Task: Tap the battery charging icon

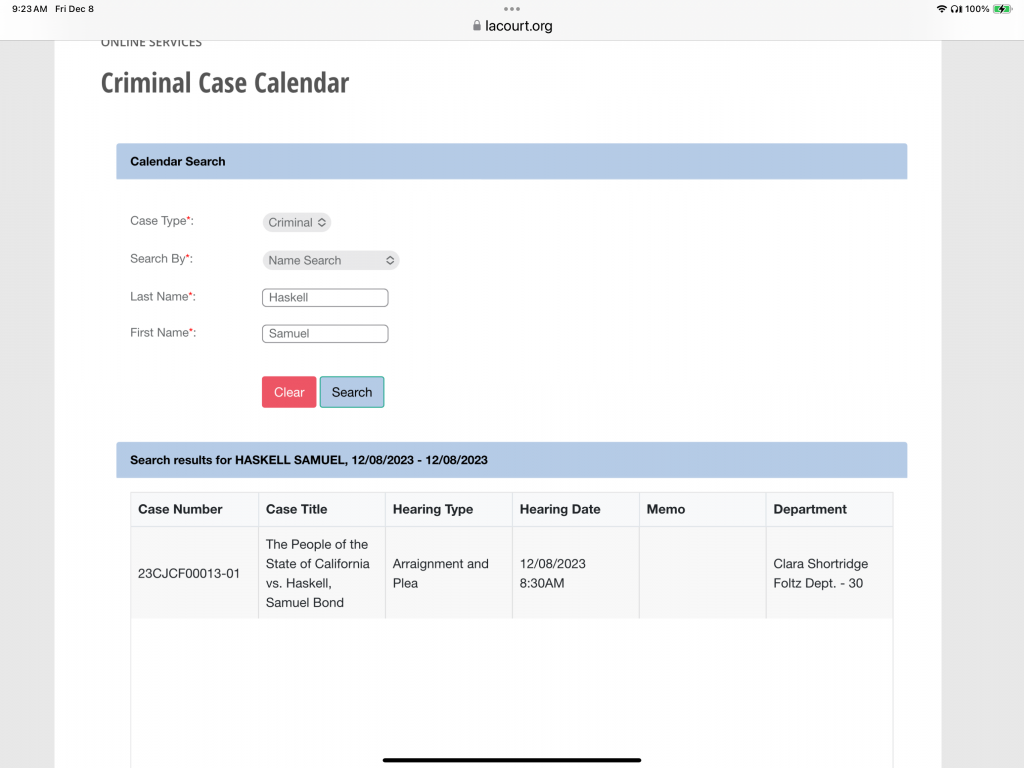Action: pyautogui.click(x=1003, y=9)
